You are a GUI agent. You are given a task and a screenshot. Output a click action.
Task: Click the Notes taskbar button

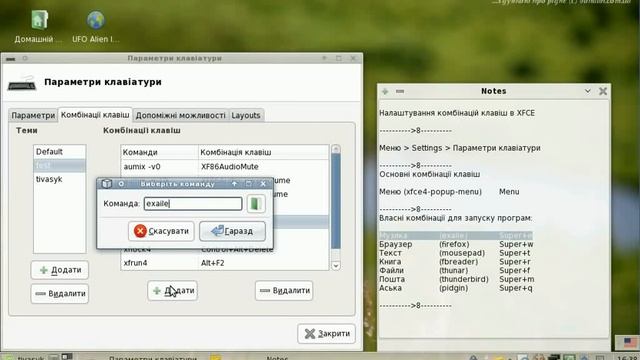[x=277, y=357]
